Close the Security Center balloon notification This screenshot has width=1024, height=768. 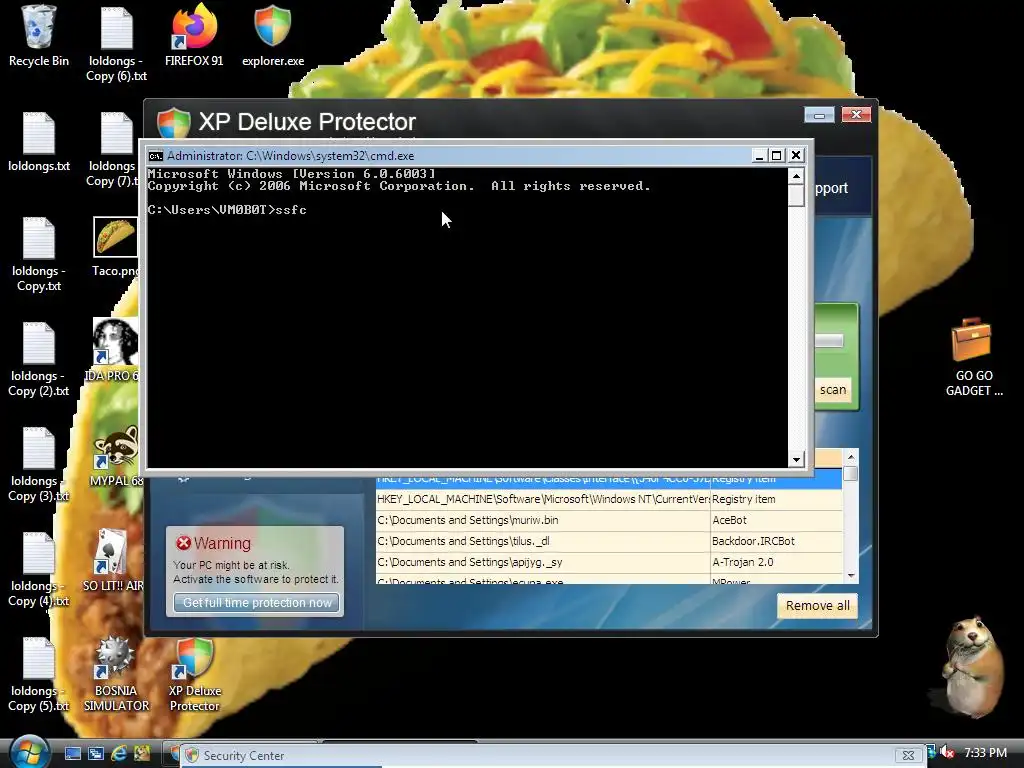(908, 756)
